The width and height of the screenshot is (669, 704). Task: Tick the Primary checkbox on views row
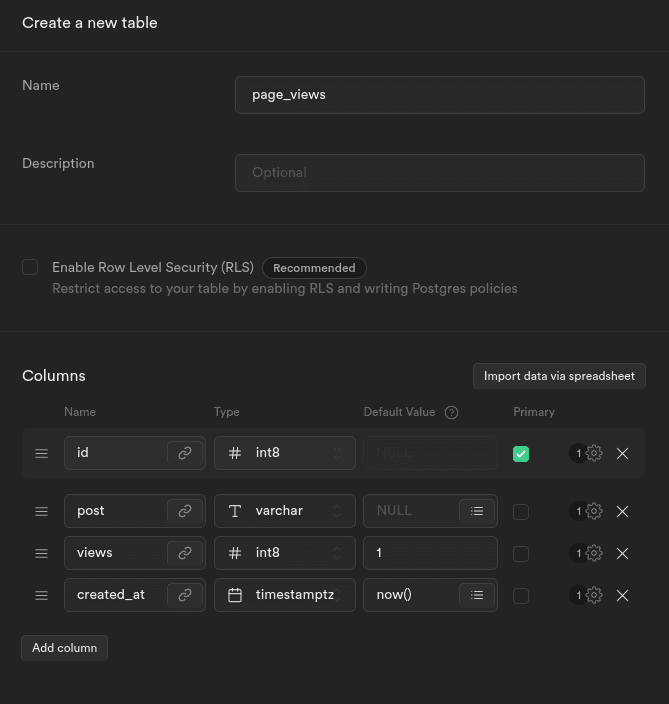(x=521, y=554)
